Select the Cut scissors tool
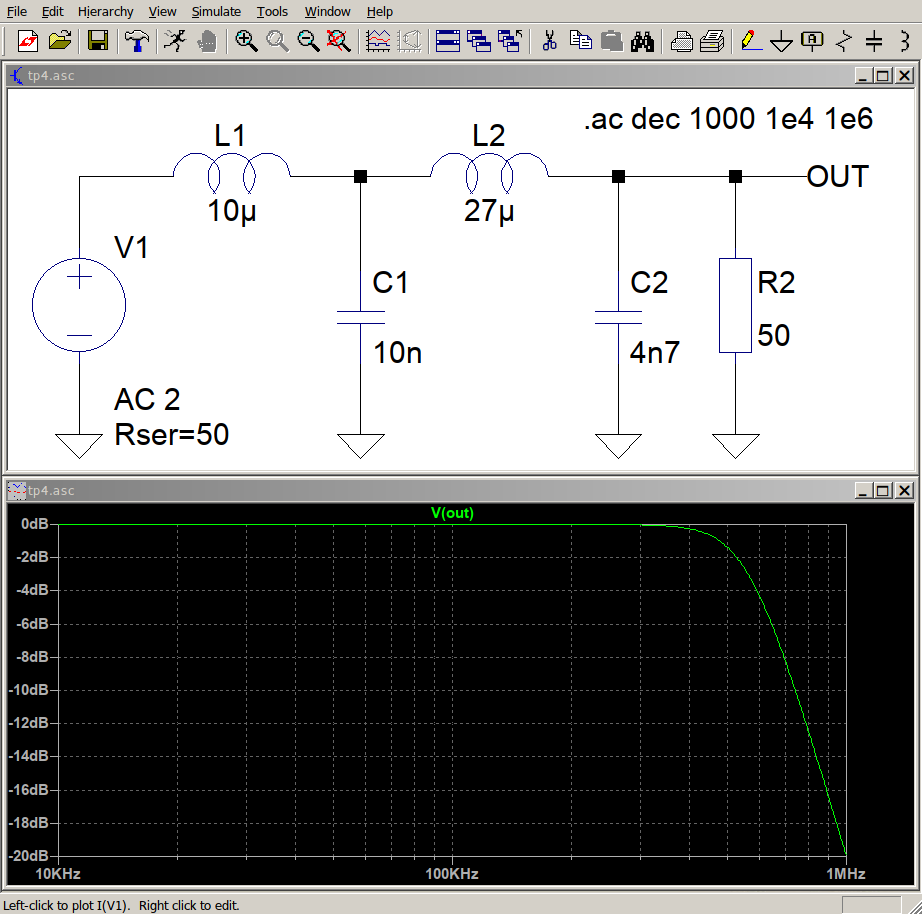This screenshot has height=914, width=922. point(549,41)
